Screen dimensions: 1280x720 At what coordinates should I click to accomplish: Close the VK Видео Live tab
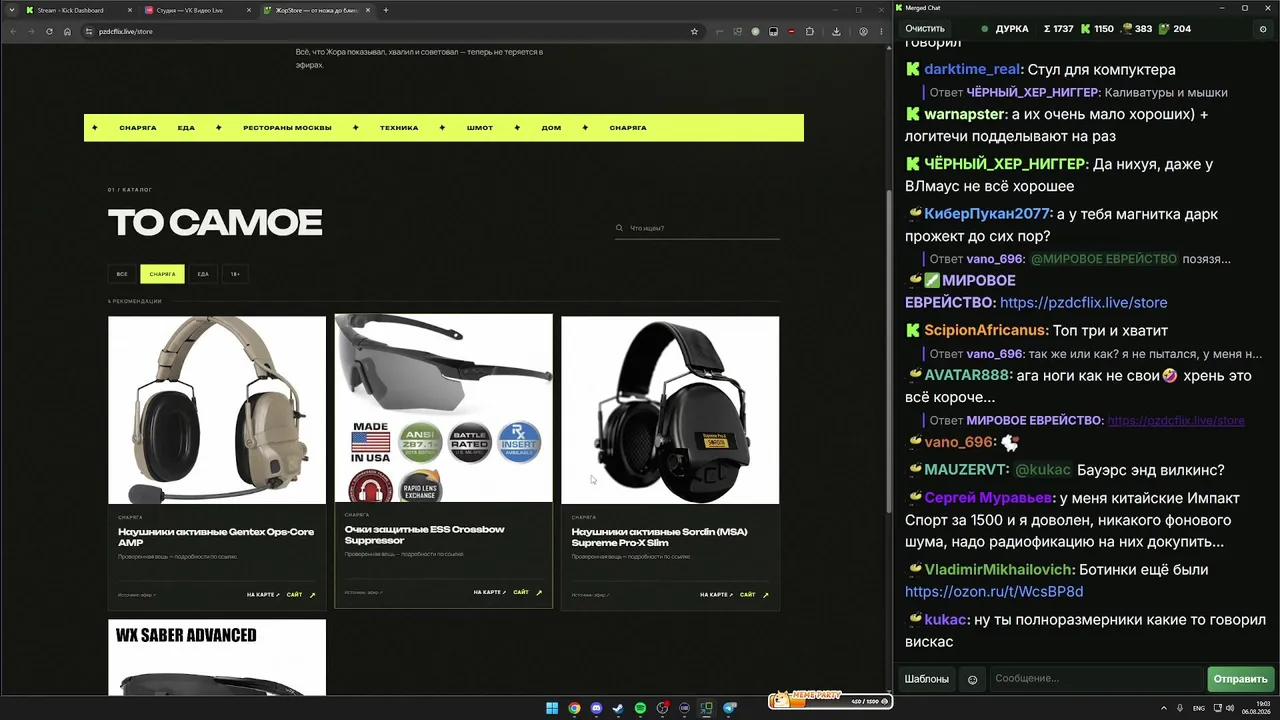(248, 10)
